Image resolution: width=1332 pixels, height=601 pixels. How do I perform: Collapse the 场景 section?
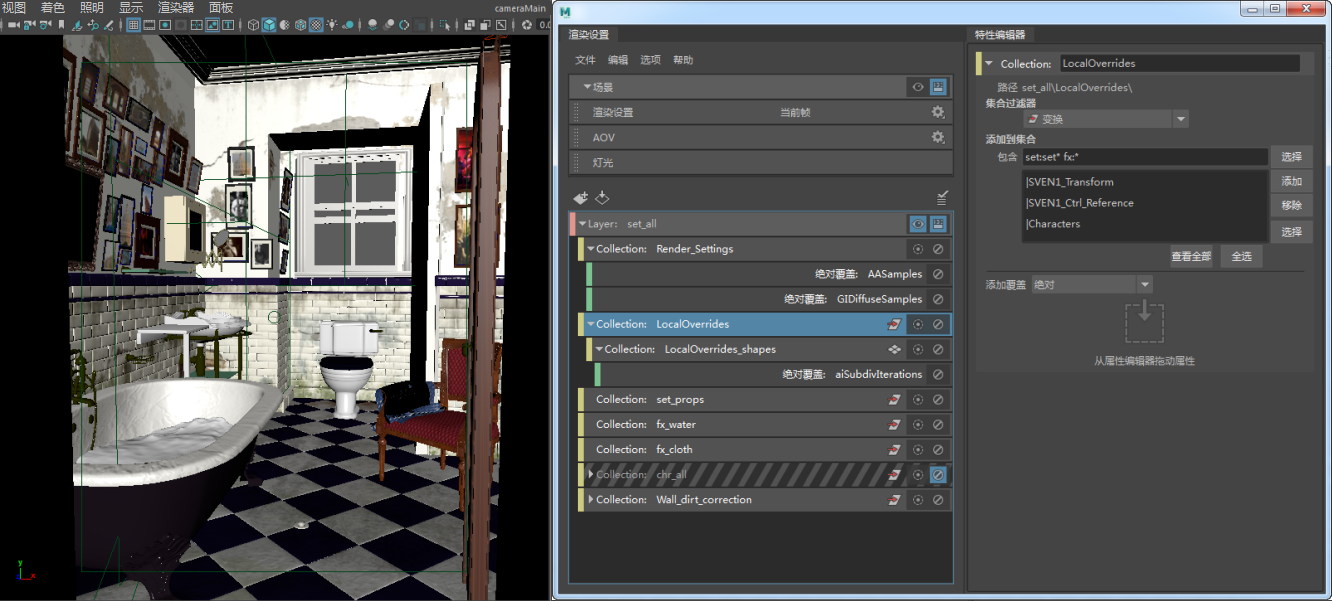(x=586, y=87)
